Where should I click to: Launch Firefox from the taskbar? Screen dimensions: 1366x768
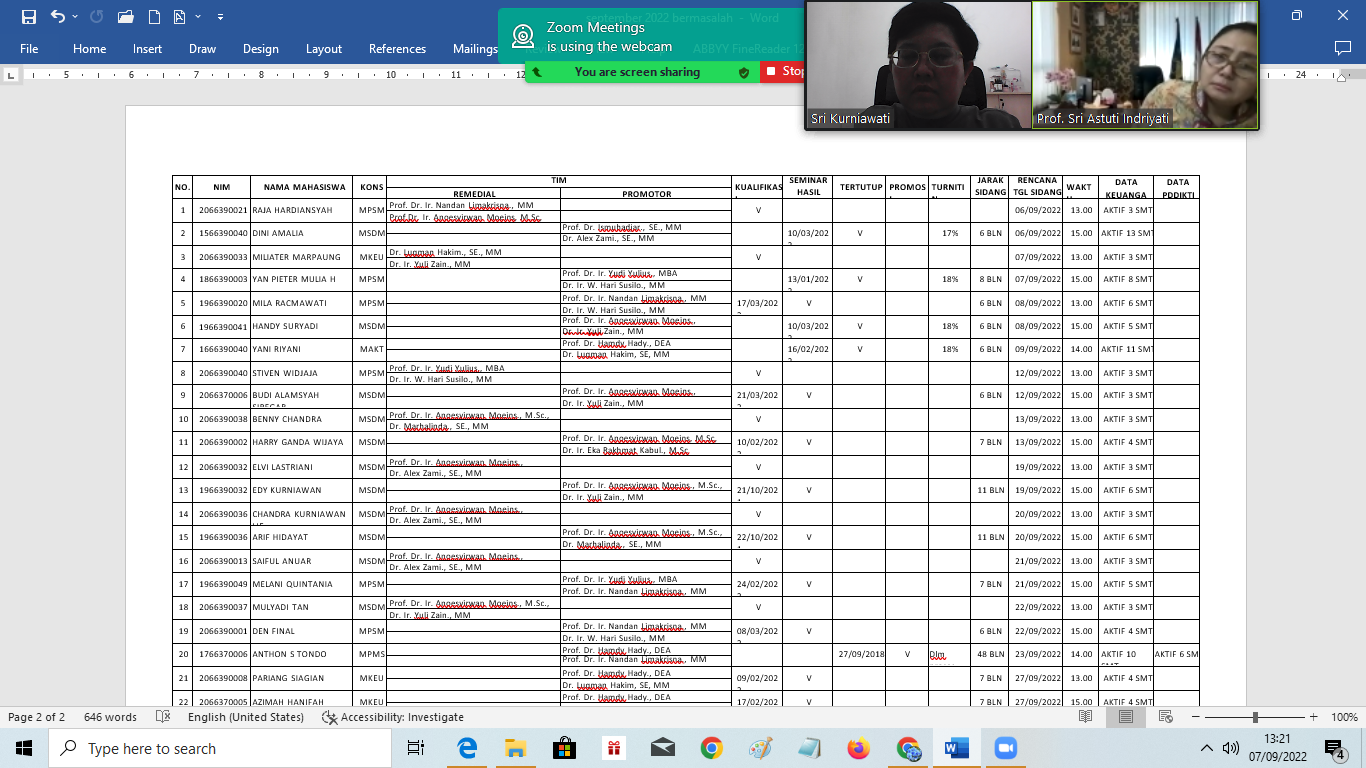click(858, 748)
